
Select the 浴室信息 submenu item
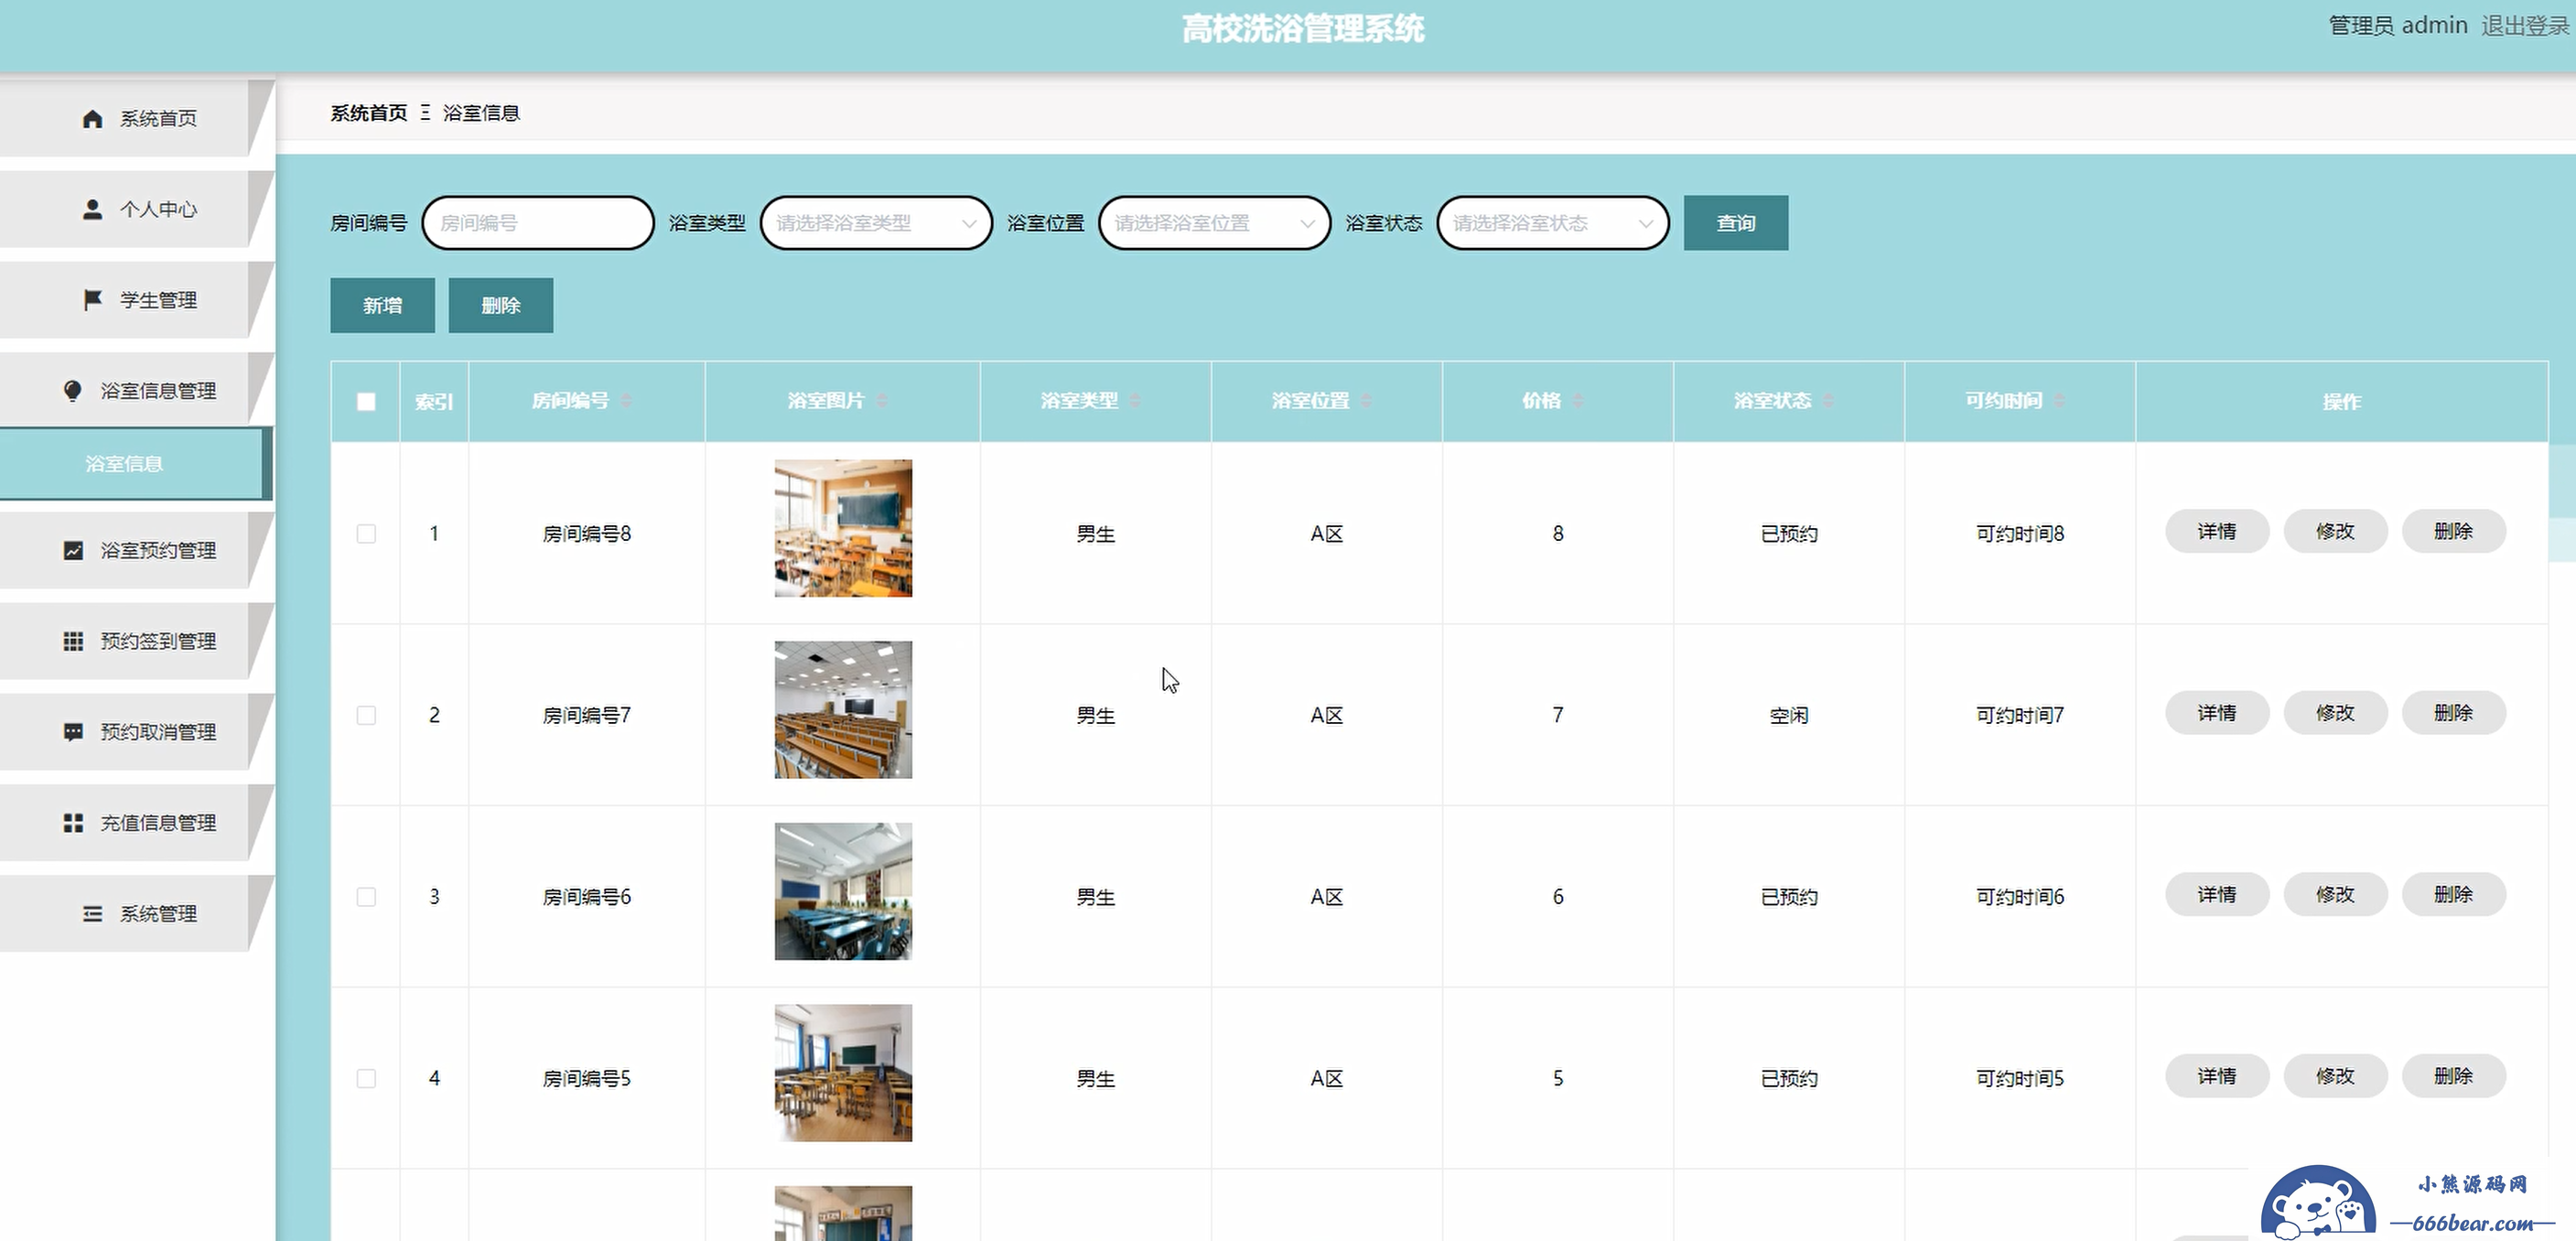click(135, 464)
